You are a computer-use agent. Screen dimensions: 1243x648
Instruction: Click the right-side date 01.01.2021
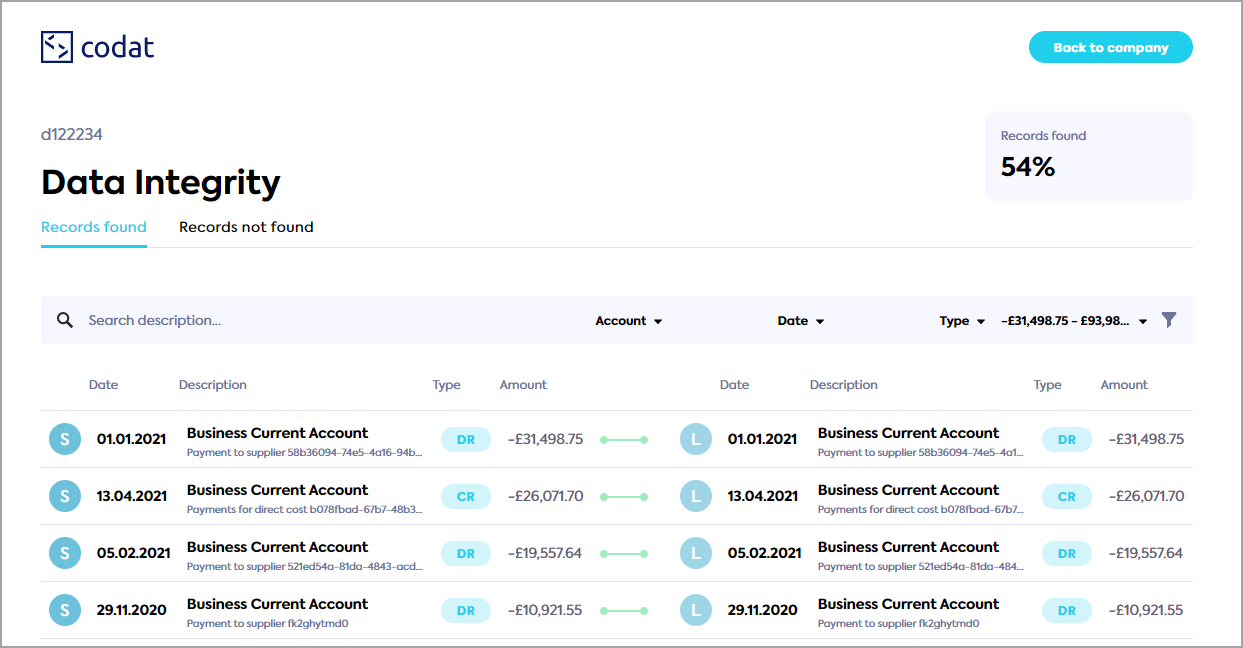click(763, 440)
